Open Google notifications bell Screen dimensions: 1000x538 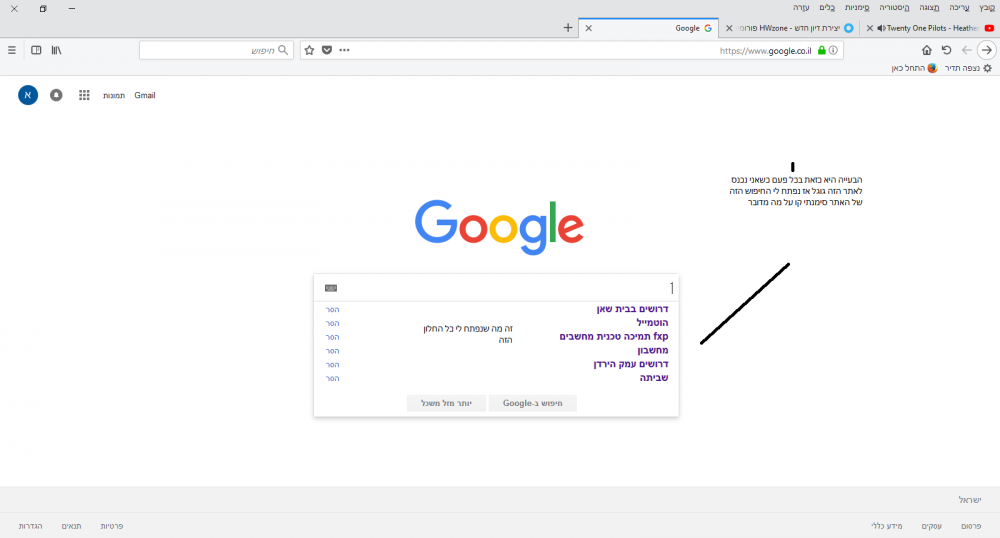[x=56, y=95]
